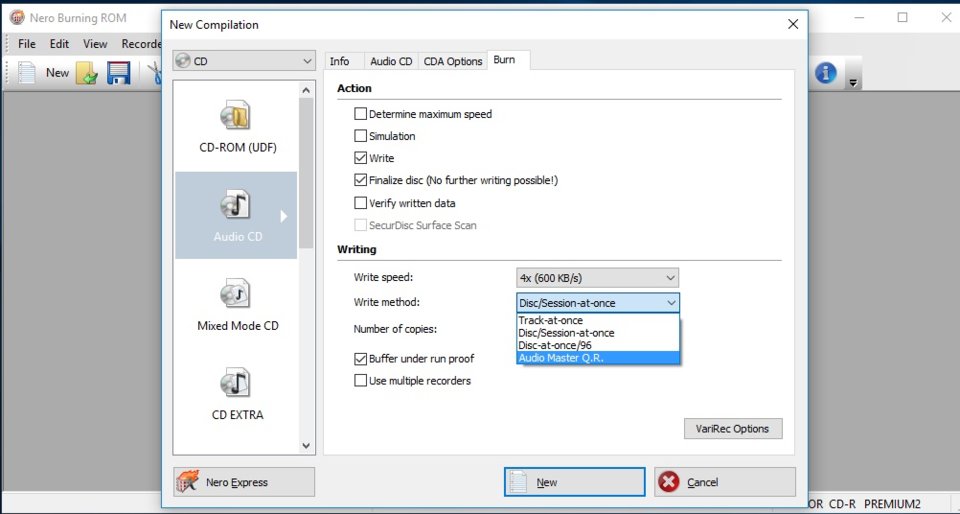Select Track-at-once from the list

point(598,320)
